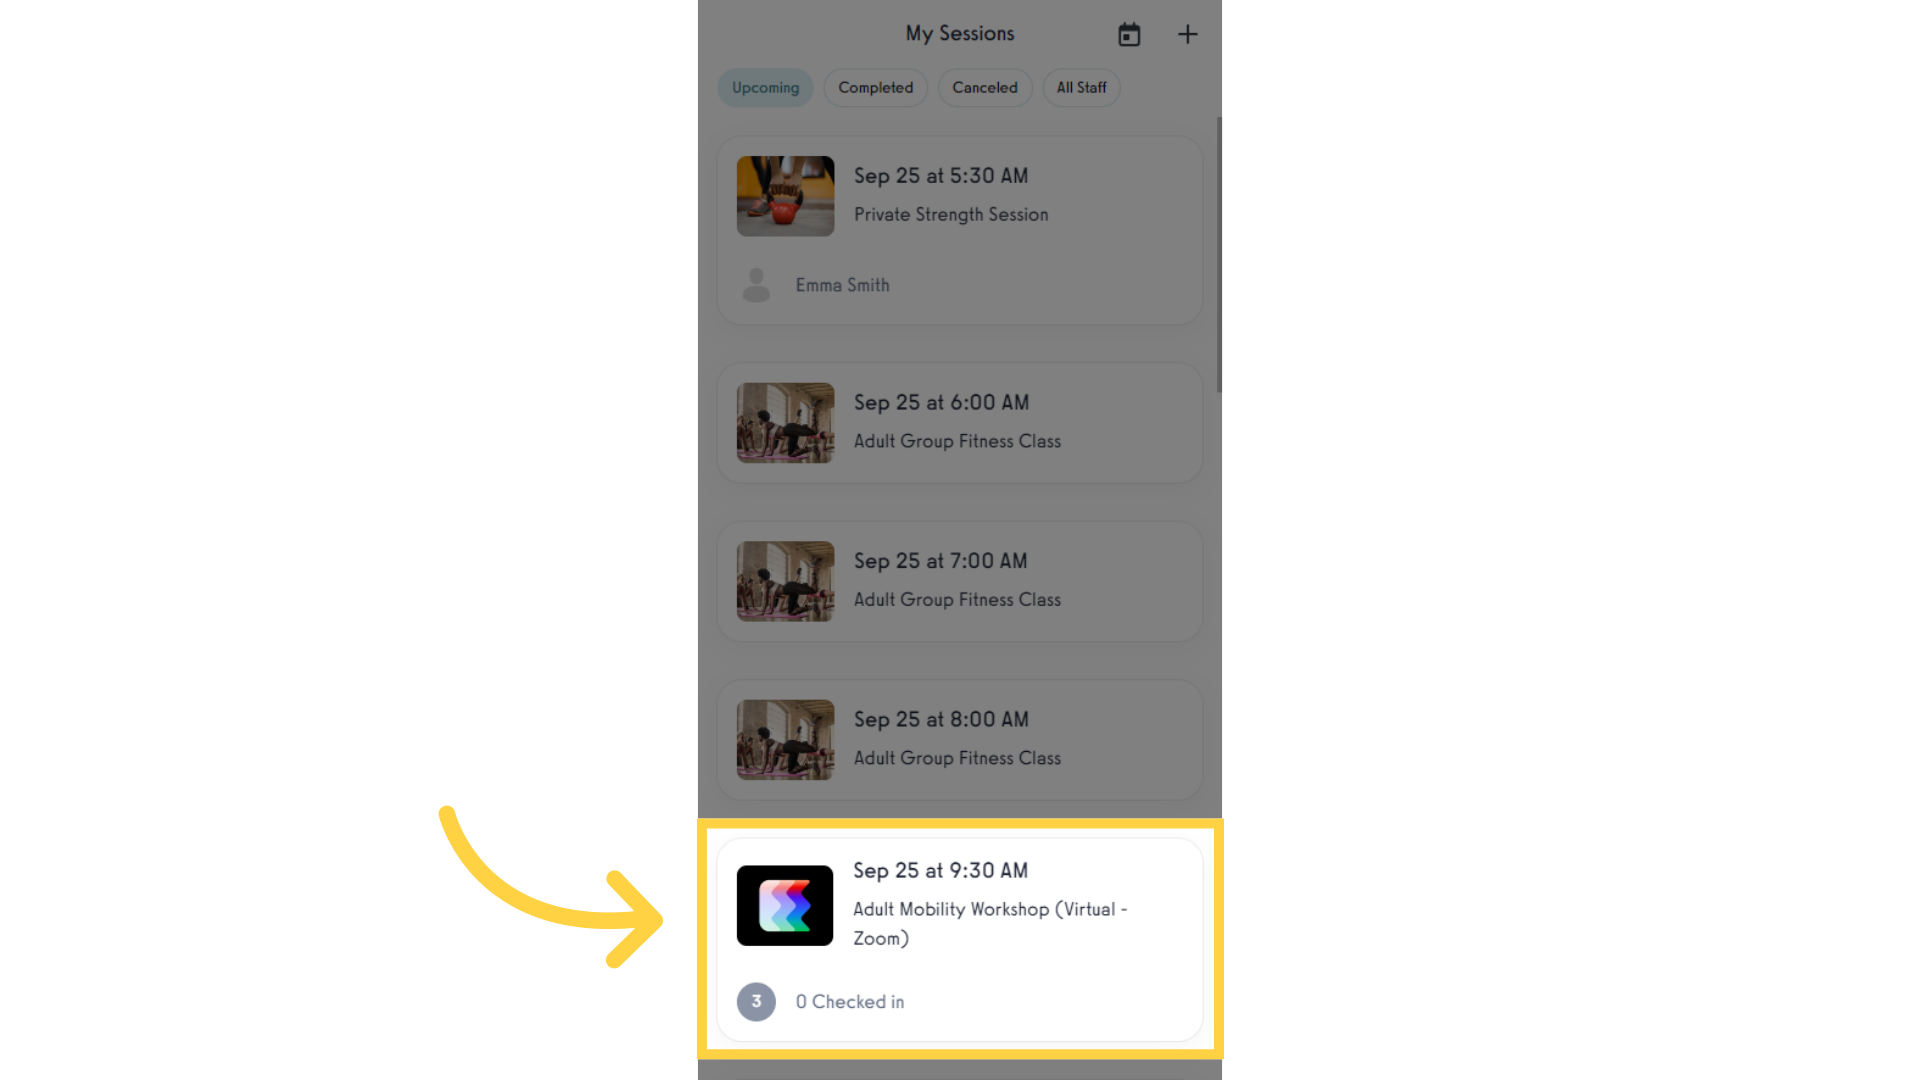Click the Adult Group Fitness 6AM thumbnail
Image resolution: width=1920 pixels, height=1080 pixels.
[785, 422]
